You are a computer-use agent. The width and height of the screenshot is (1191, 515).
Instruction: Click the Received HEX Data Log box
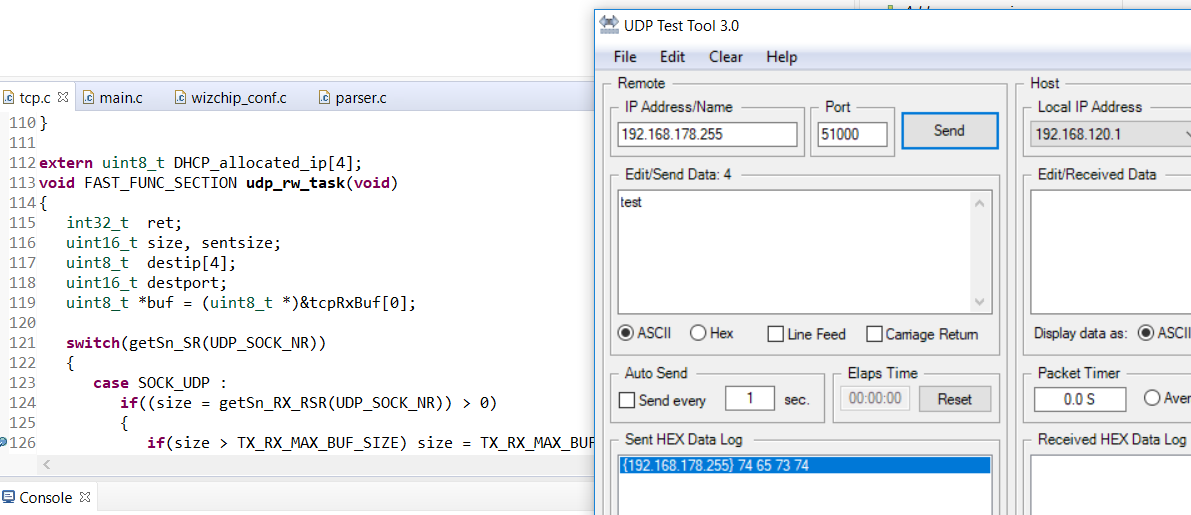pyautogui.click(x=1110, y=485)
